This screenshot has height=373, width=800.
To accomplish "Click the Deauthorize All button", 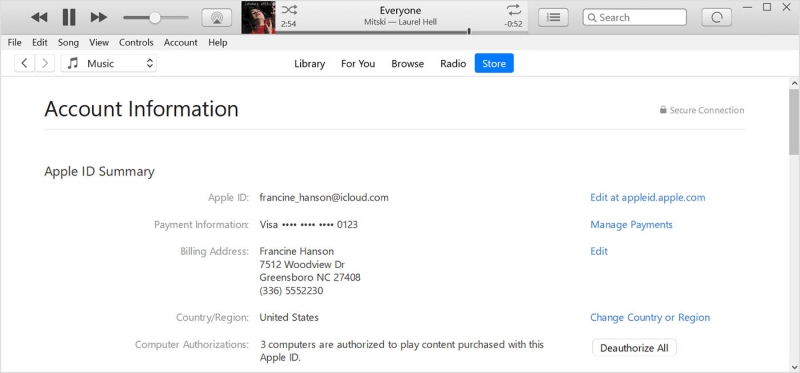I will click(634, 348).
